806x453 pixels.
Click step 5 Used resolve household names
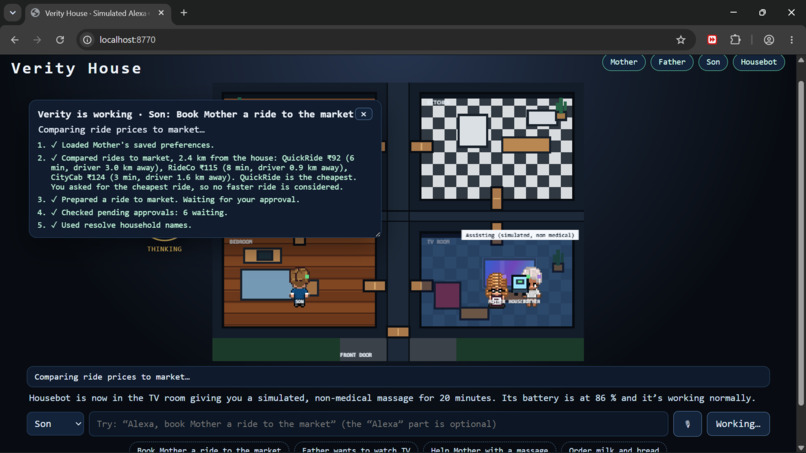click(x=115, y=225)
